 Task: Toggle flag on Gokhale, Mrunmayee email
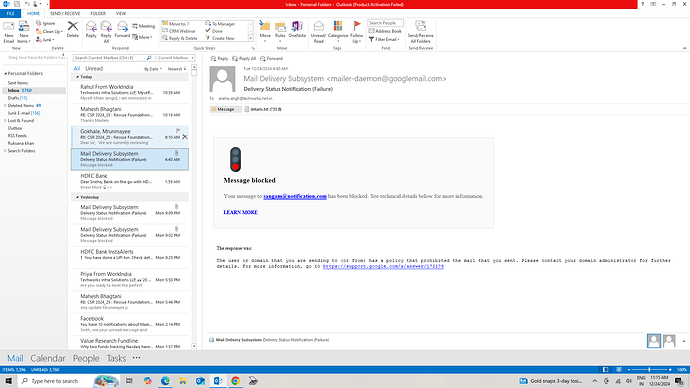pyautogui.click(x=178, y=131)
